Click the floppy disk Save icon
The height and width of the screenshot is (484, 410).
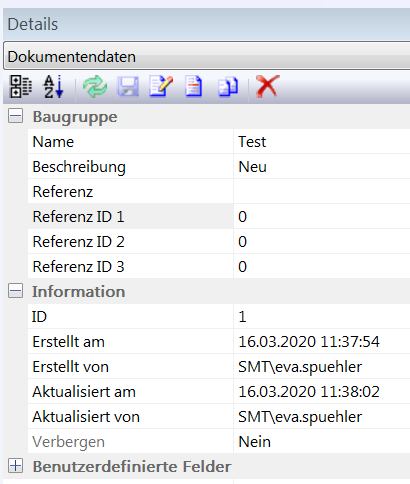(128, 87)
